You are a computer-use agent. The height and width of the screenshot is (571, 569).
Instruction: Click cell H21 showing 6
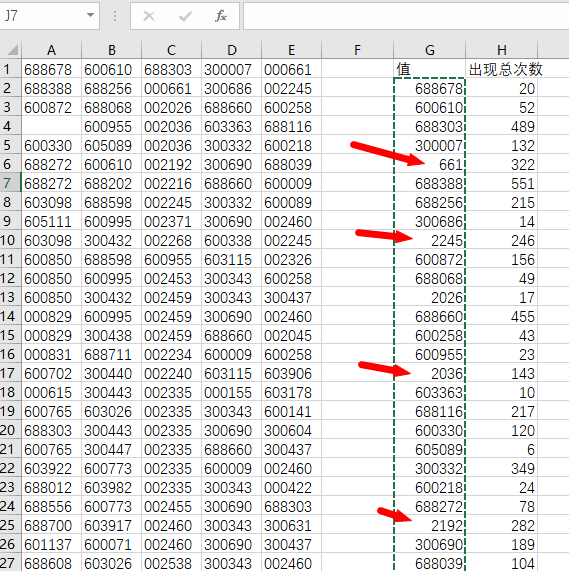502,449
